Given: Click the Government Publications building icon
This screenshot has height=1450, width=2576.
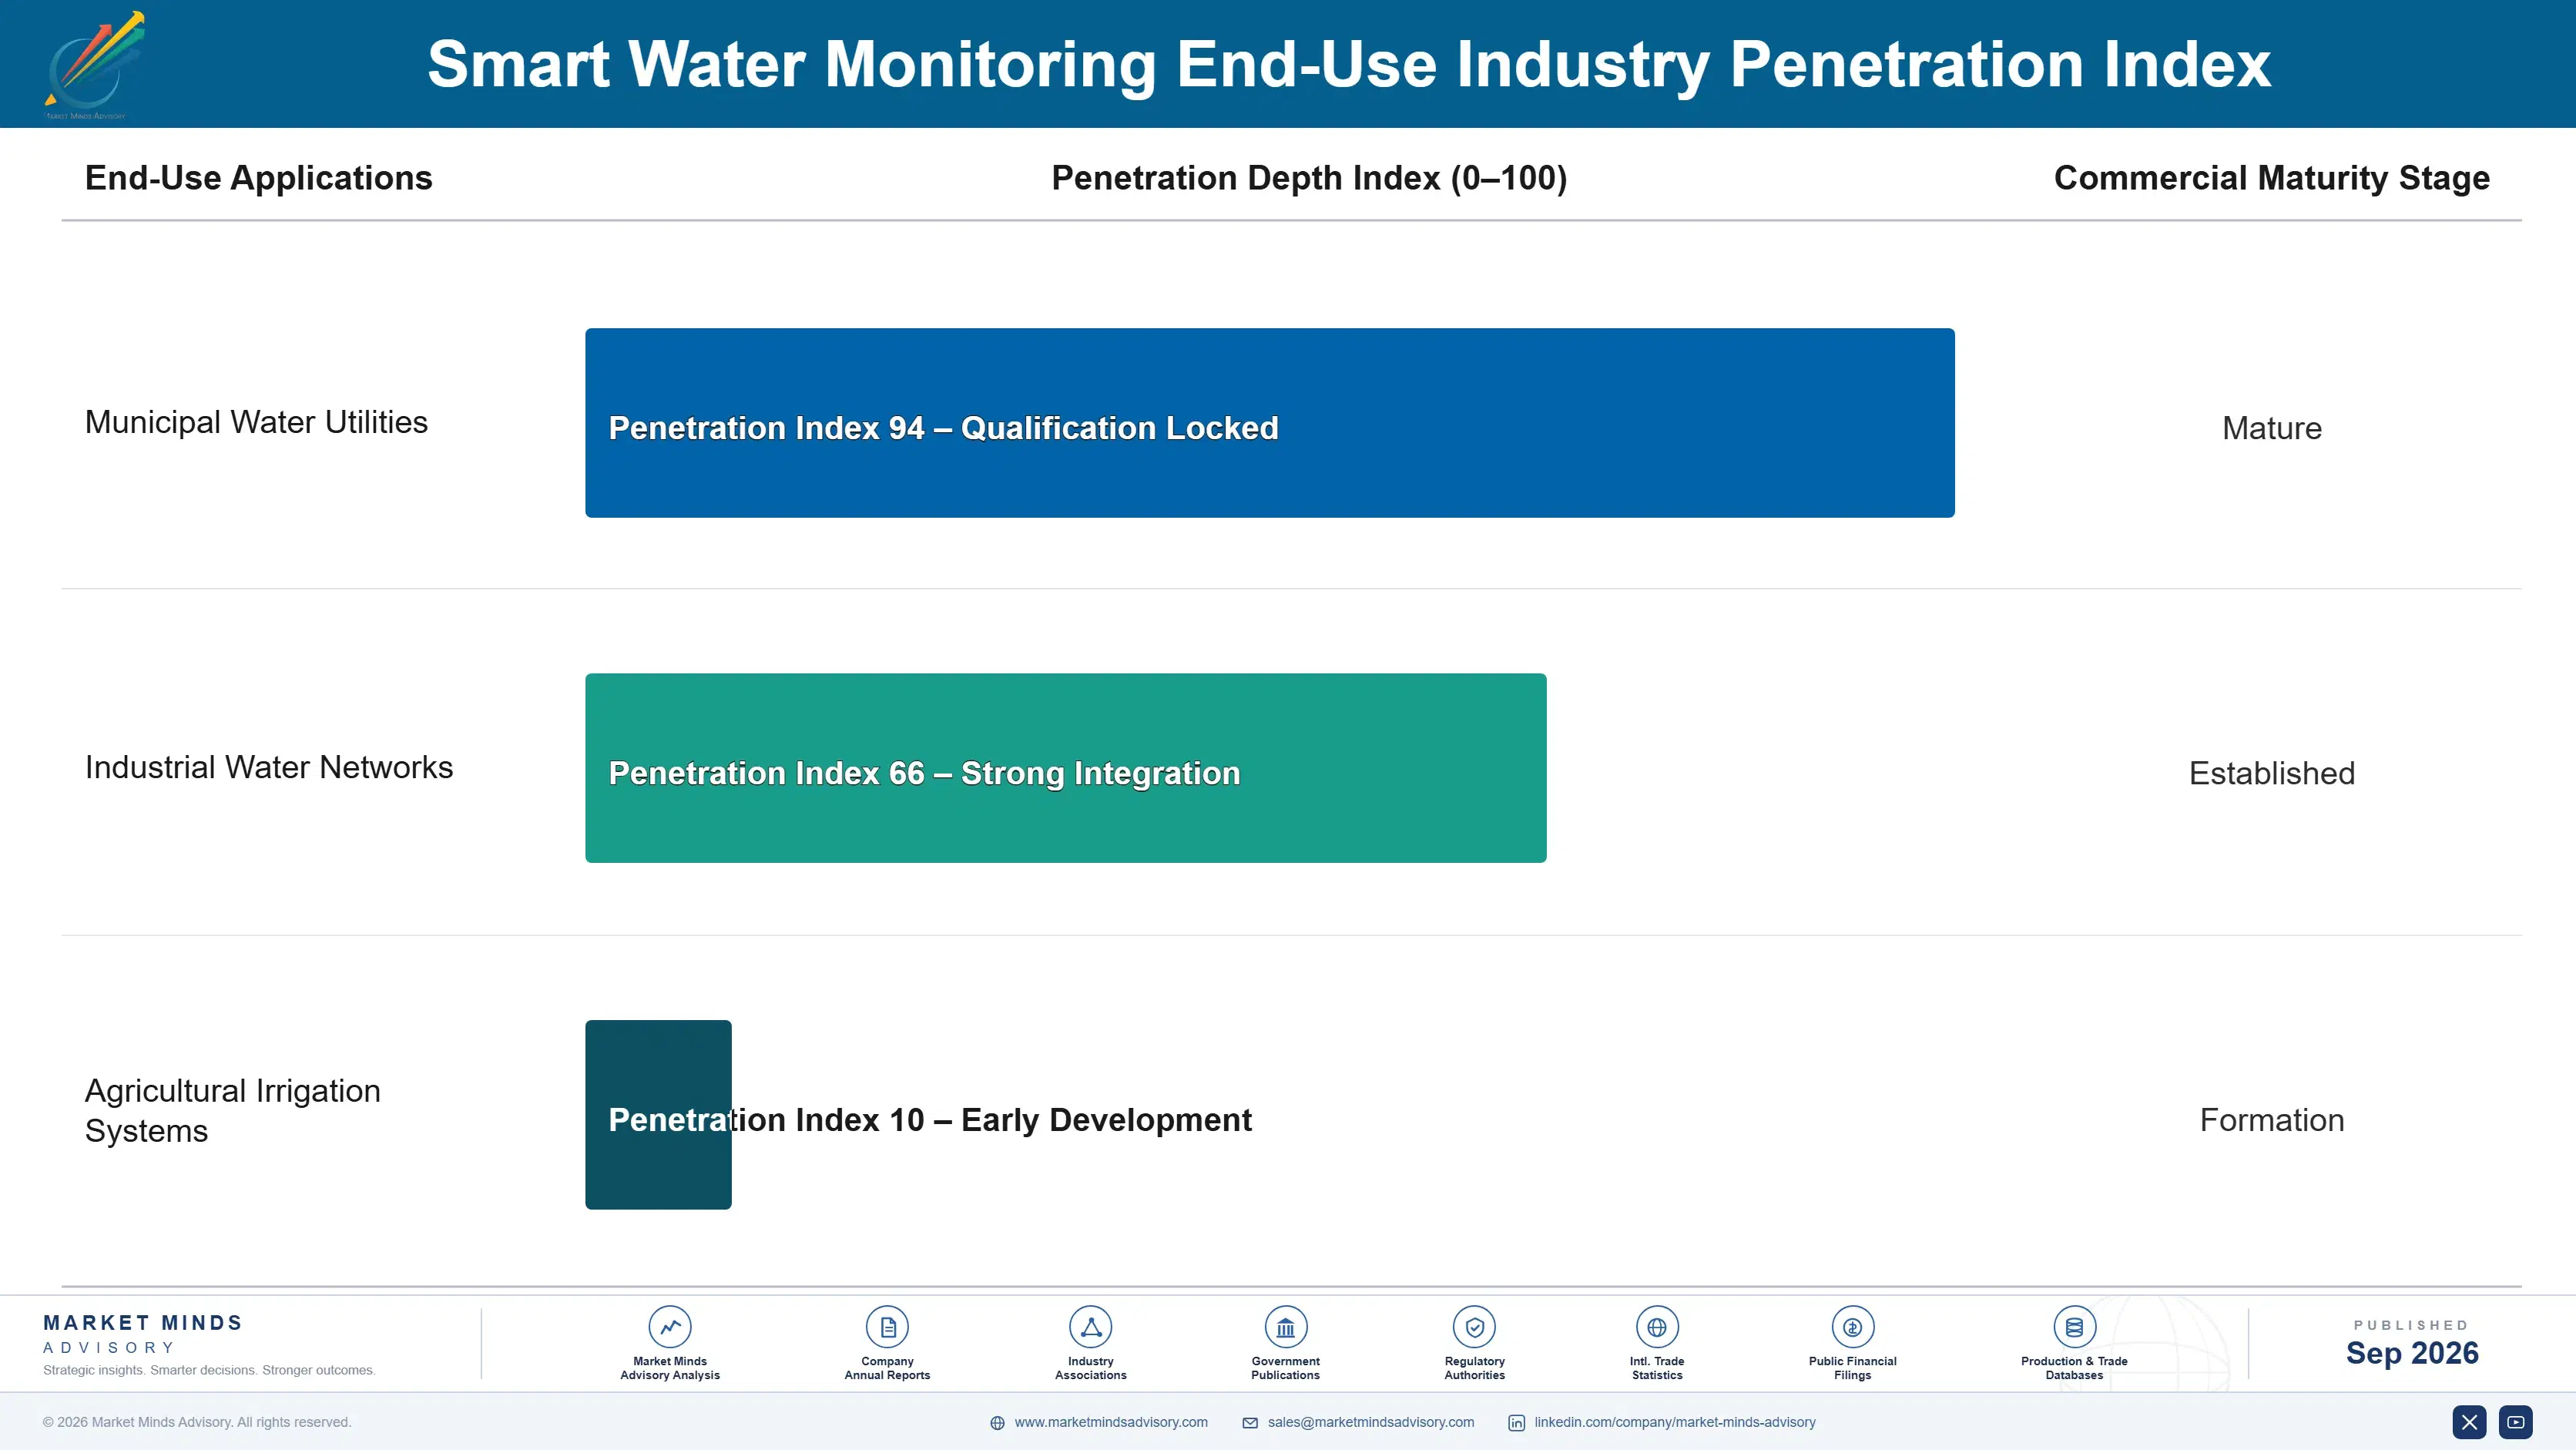Looking at the screenshot, I should [x=1285, y=1327].
